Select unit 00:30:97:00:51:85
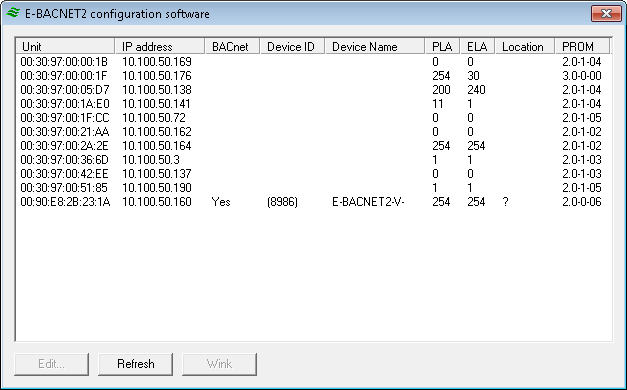627x390 pixels. [64, 188]
